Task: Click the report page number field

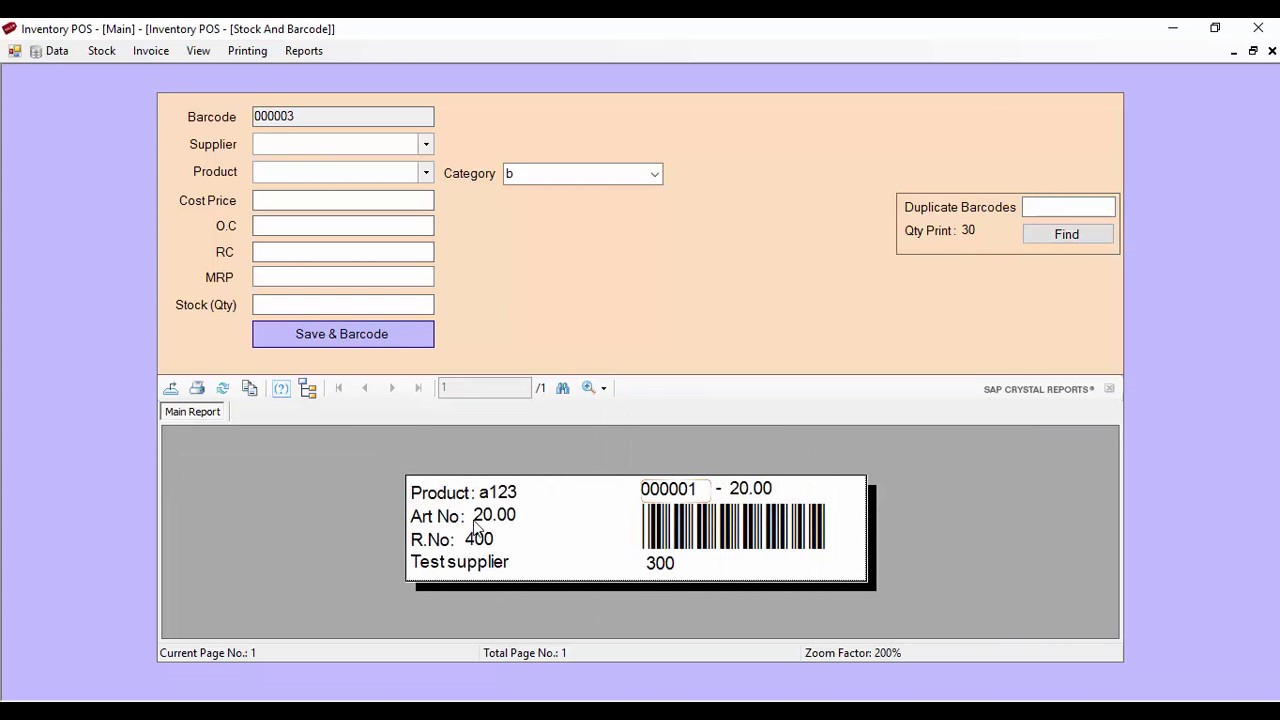Action: pos(485,388)
